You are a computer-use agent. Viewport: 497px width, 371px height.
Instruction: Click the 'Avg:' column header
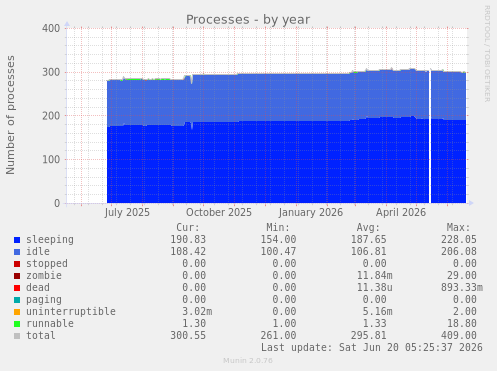(368, 227)
